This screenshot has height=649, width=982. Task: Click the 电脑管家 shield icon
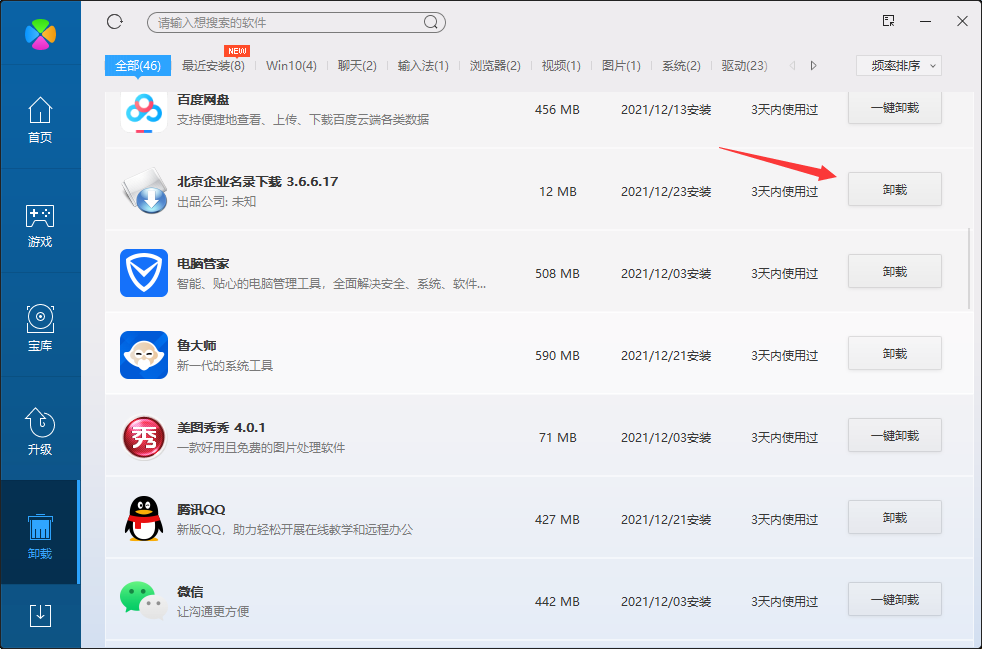coord(144,273)
